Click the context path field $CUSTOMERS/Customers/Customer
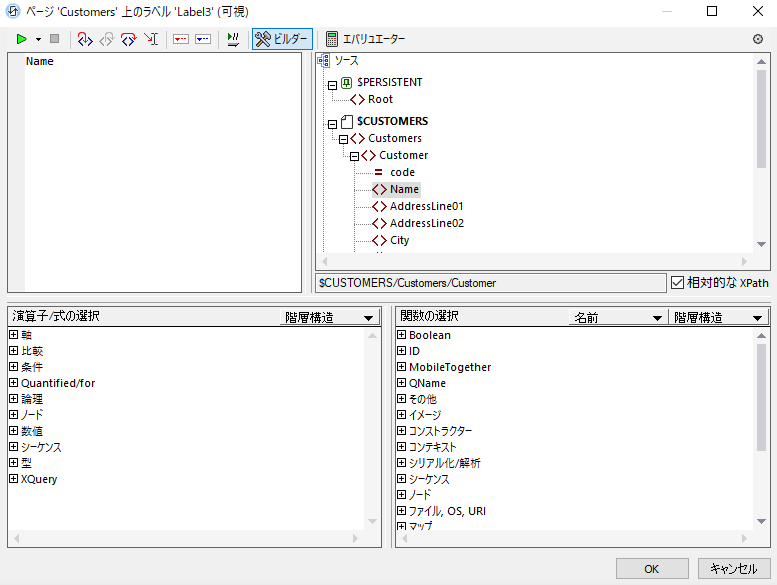 491,283
